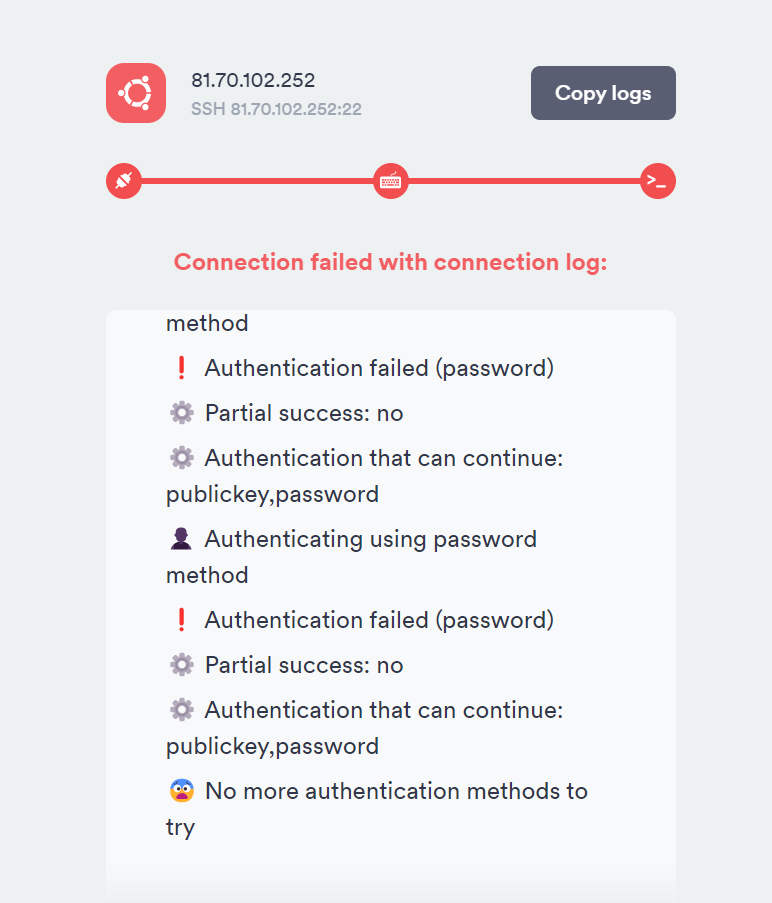Click the progress line between plug and keyboard
The image size is (772, 903).
click(x=257, y=181)
